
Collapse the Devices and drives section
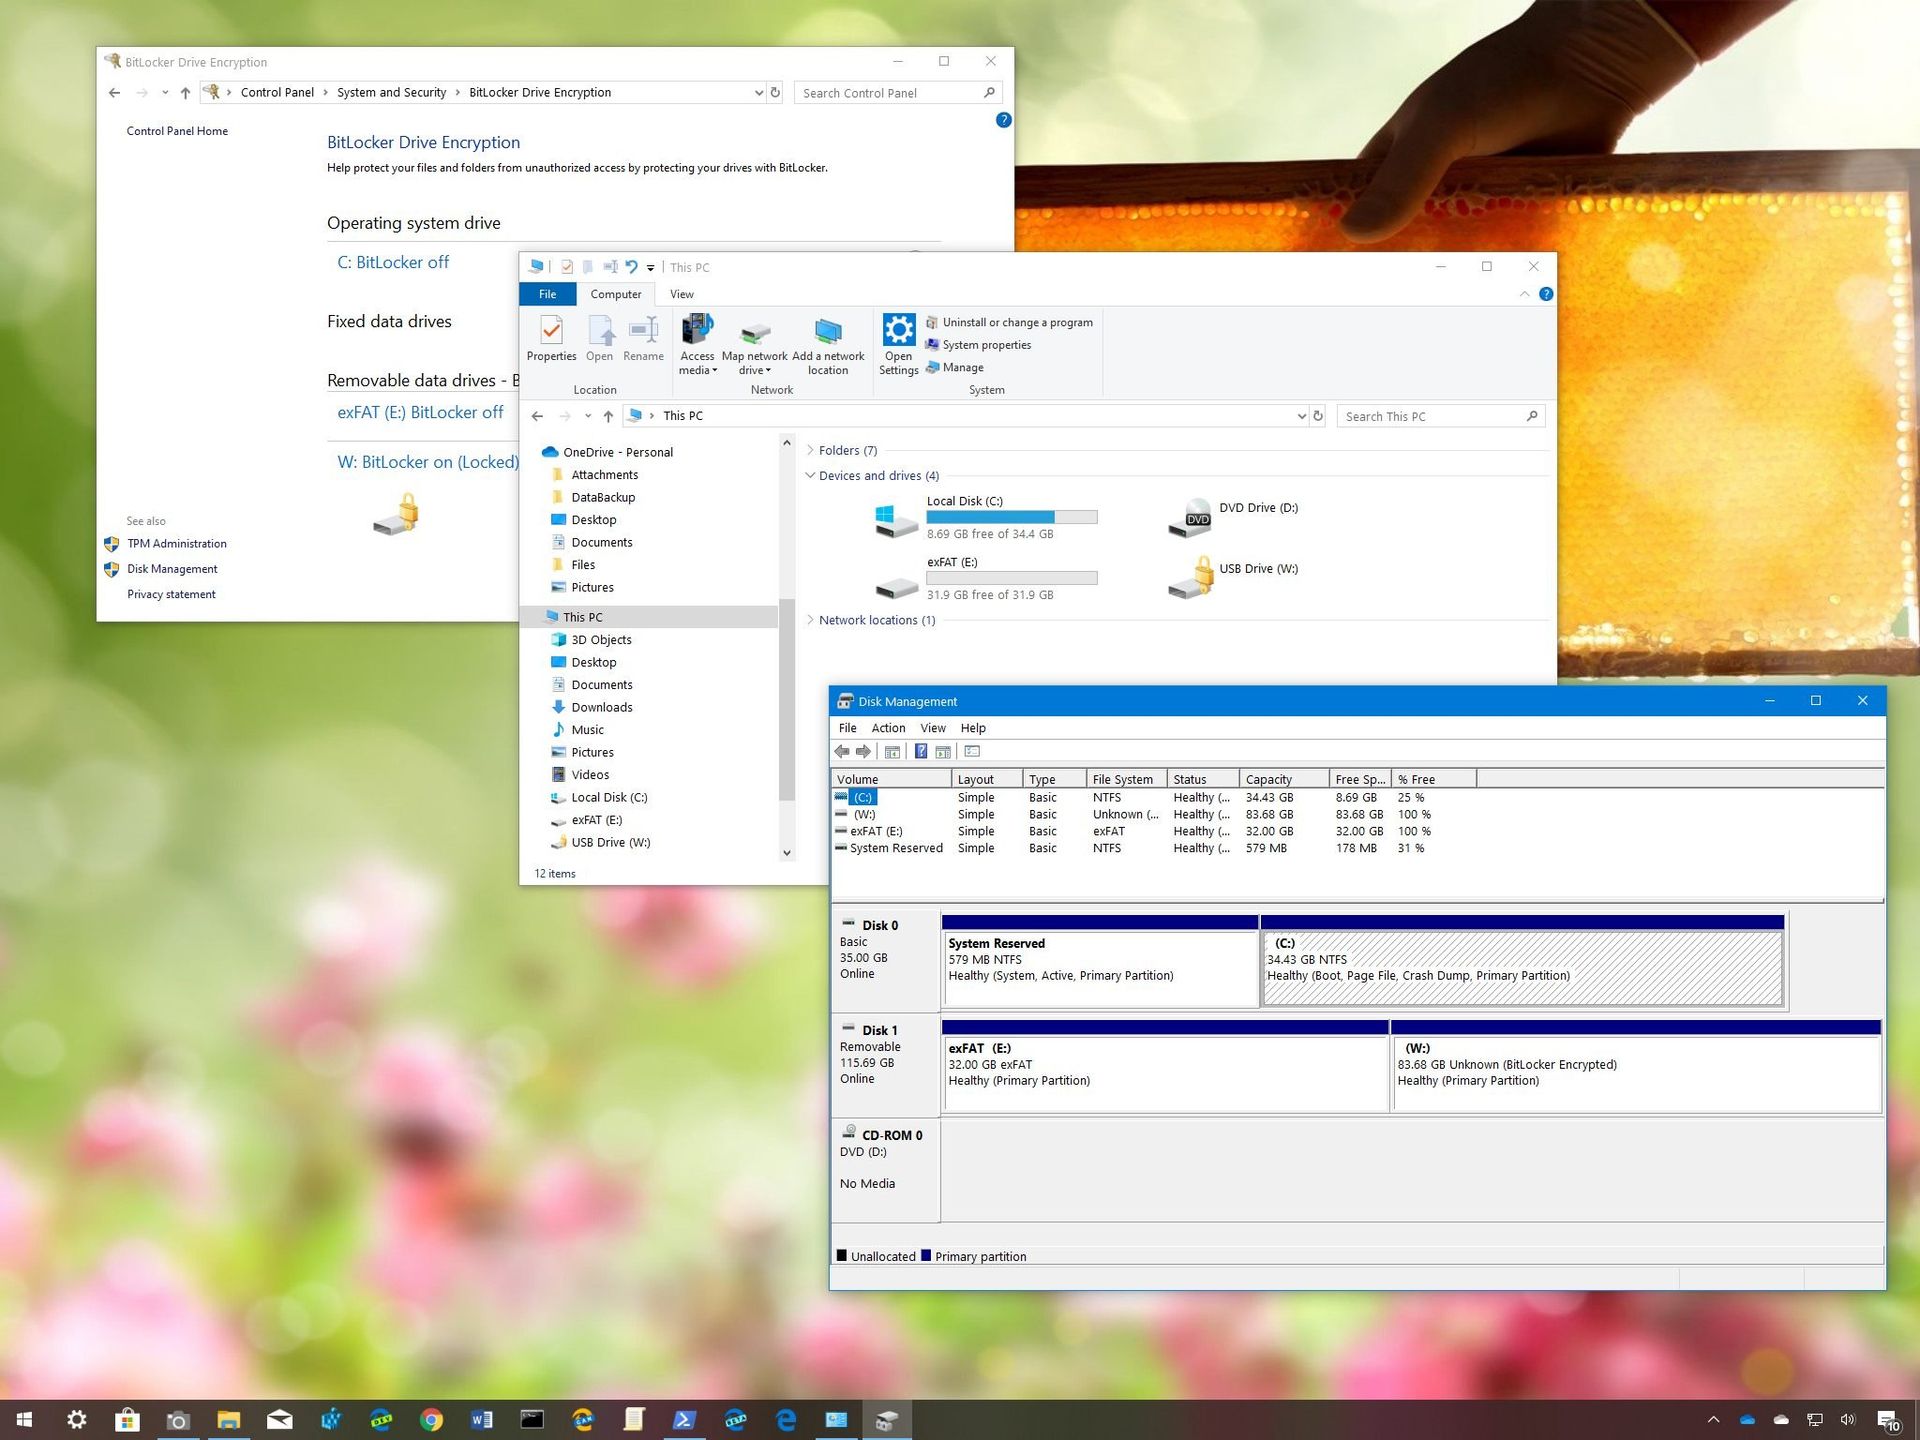(x=811, y=476)
